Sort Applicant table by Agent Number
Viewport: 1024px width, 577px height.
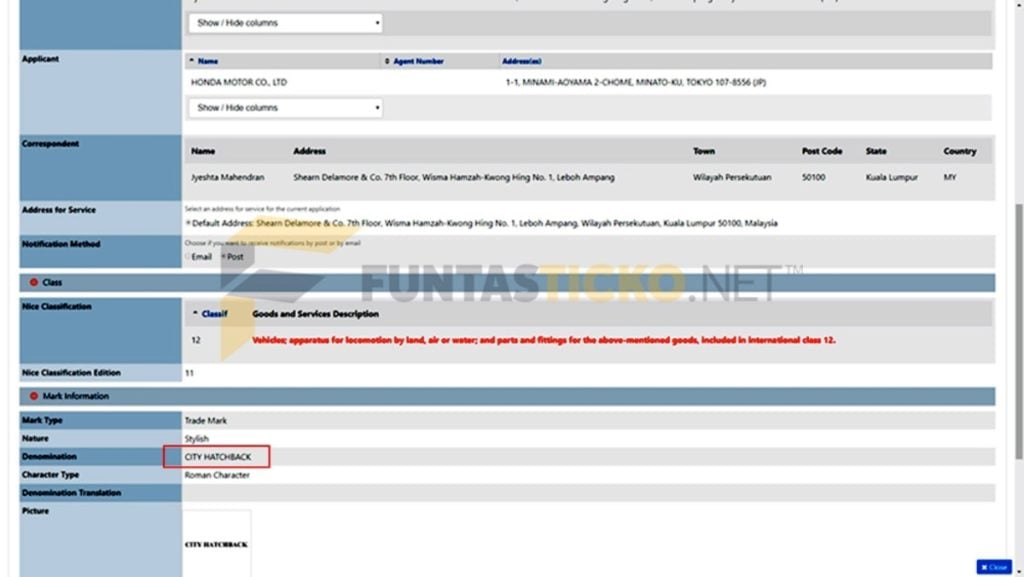pyautogui.click(x=418, y=61)
